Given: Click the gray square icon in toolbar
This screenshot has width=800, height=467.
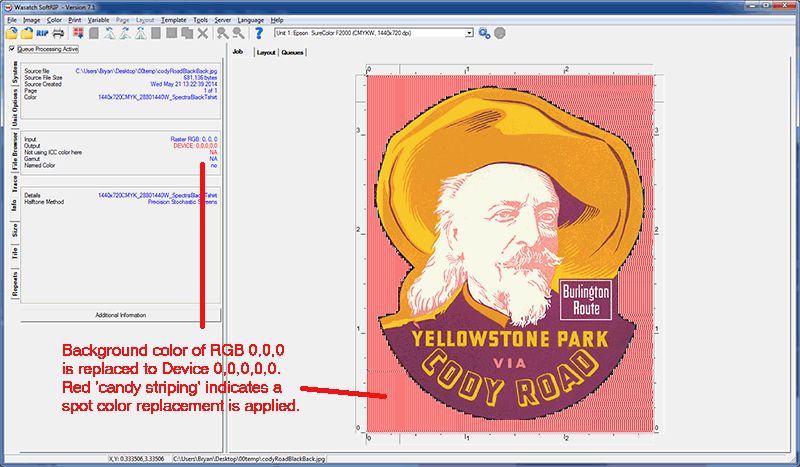Looking at the screenshot, I should (x=171, y=33).
